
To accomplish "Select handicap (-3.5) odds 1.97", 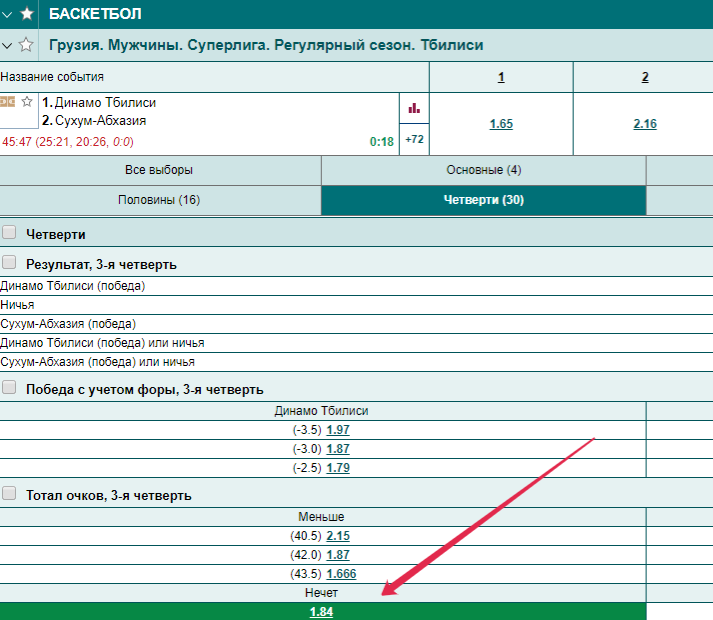I will coord(338,430).
